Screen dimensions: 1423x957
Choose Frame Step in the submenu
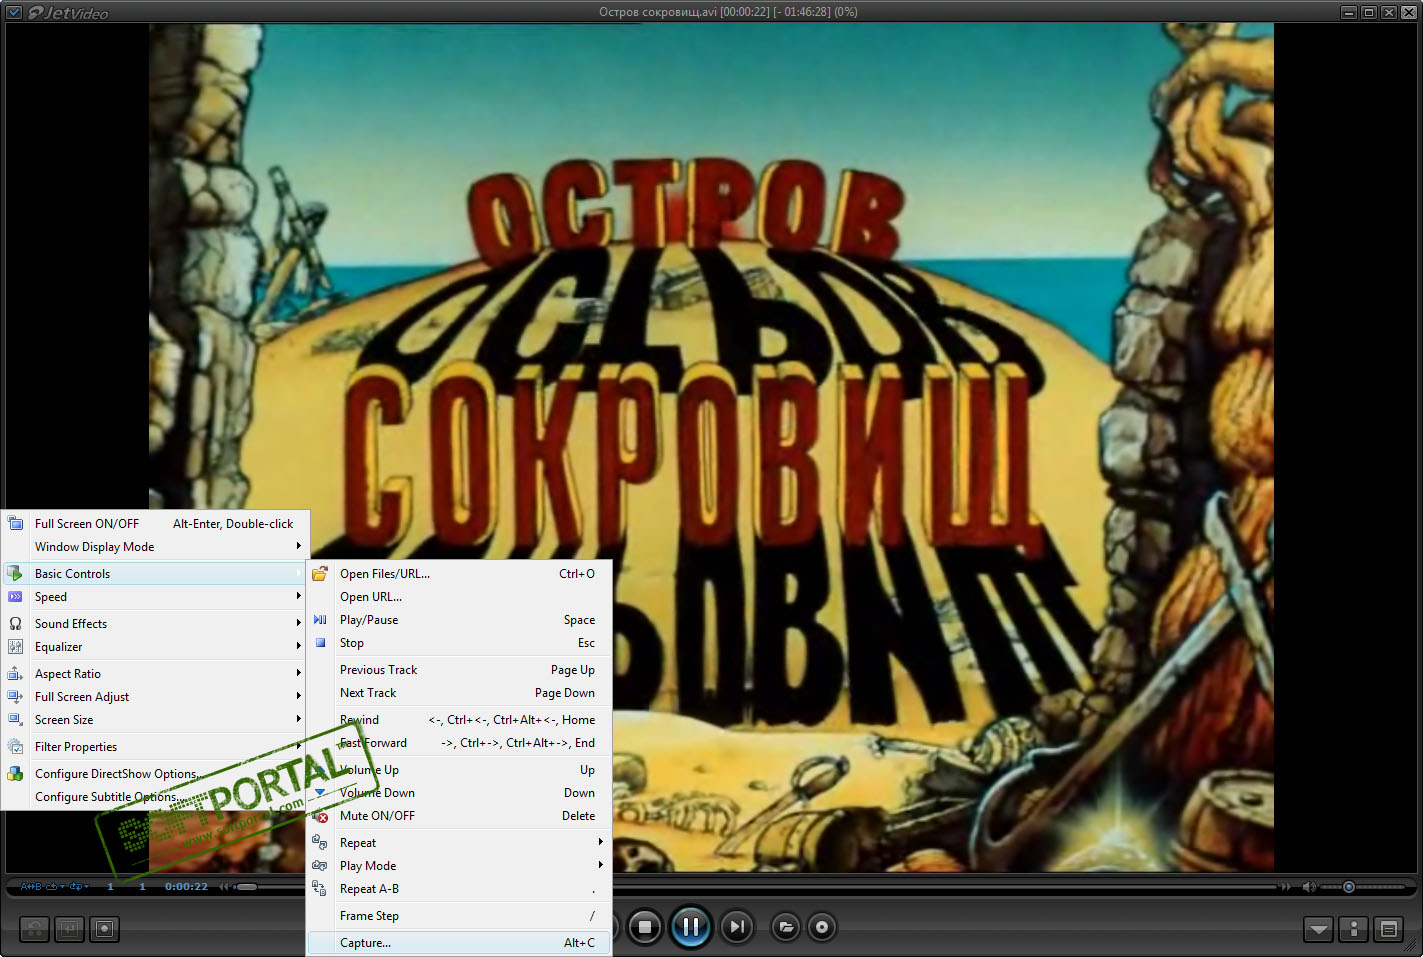459,916
